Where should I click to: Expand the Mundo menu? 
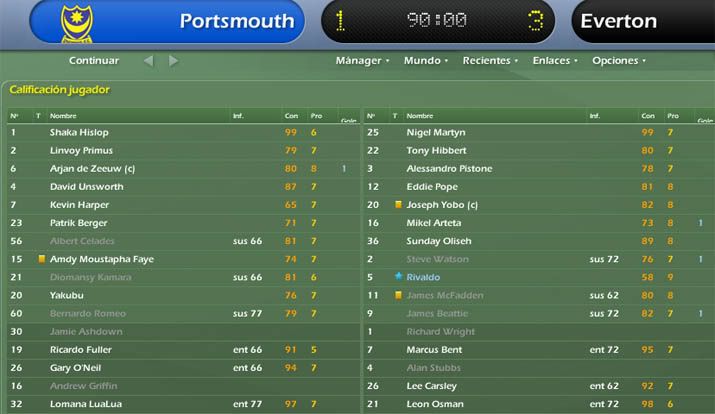tap(426, 61)
